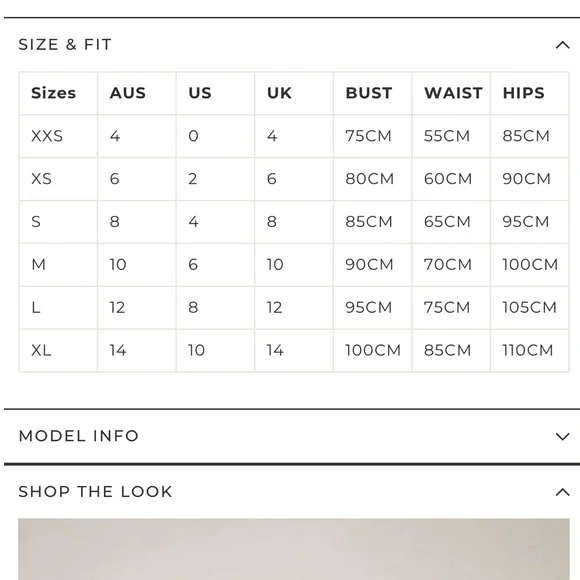Select the L size row label
580x580 pixels.
[x=36, y=308]
